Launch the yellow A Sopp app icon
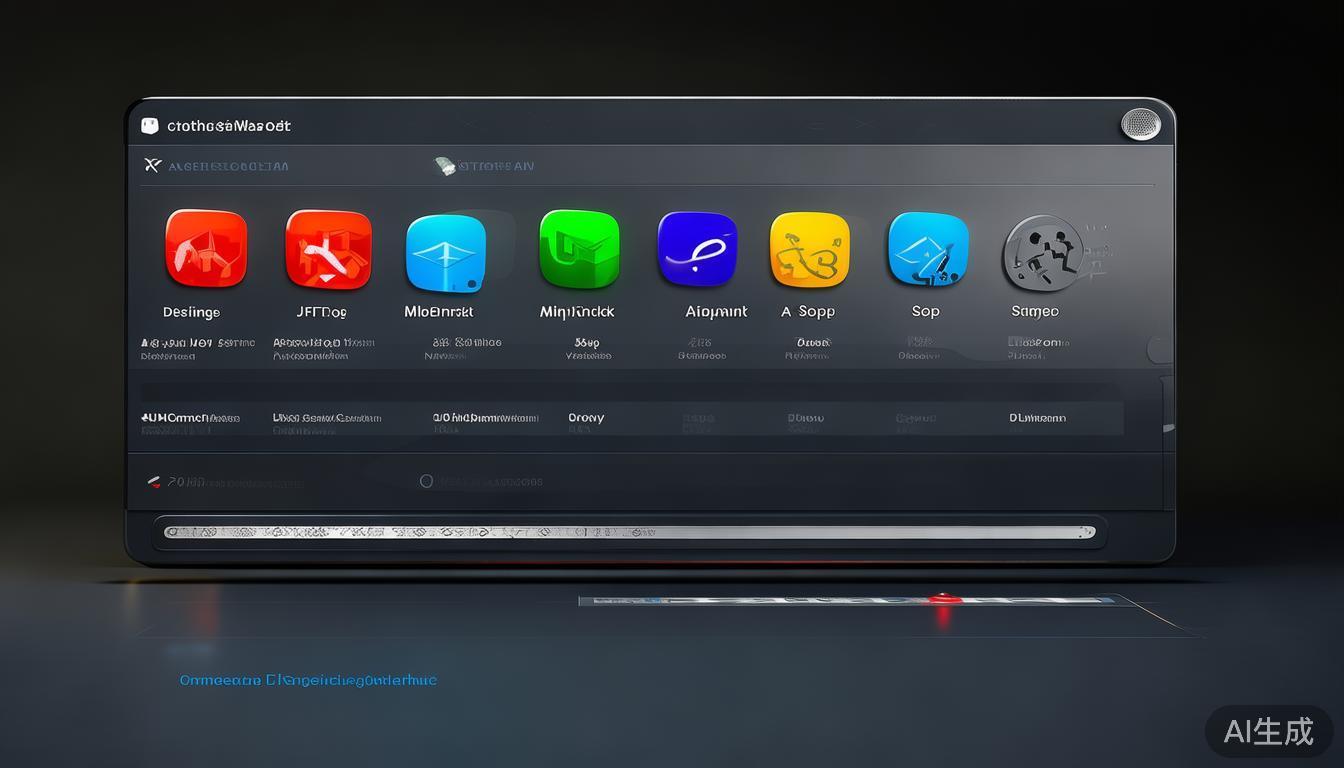 point(809,250)
